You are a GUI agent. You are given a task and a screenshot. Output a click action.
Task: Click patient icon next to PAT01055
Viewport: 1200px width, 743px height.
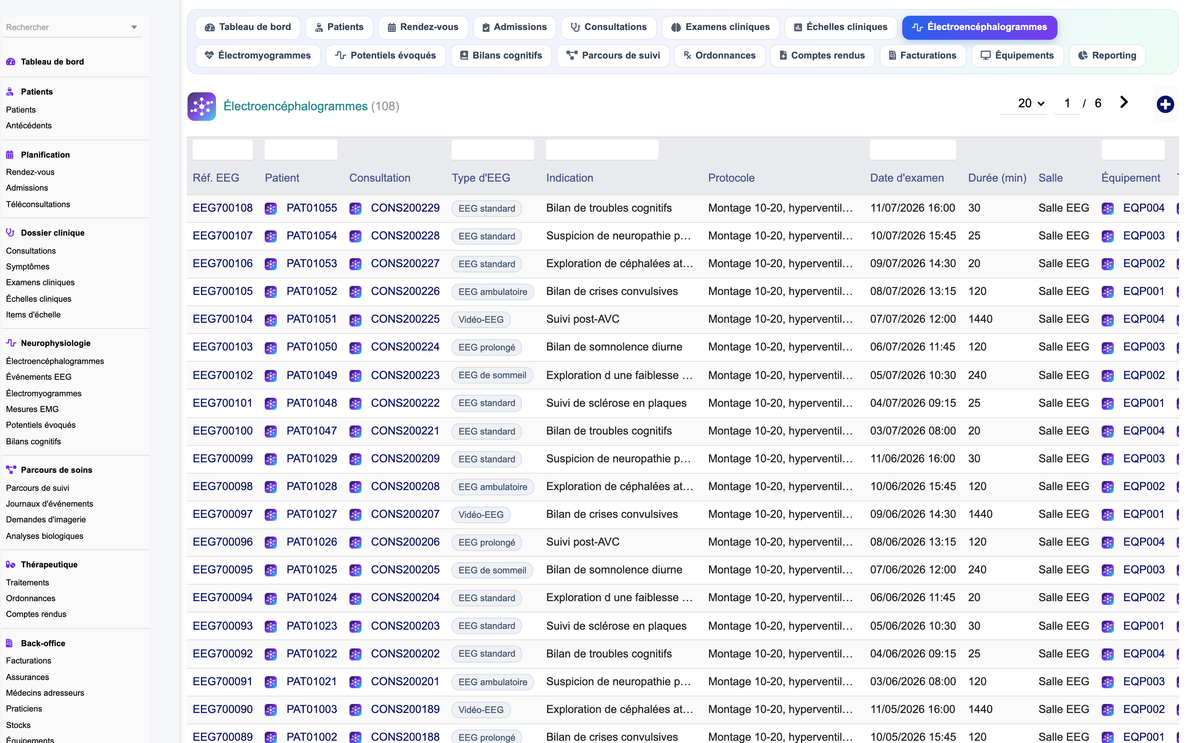271,208
